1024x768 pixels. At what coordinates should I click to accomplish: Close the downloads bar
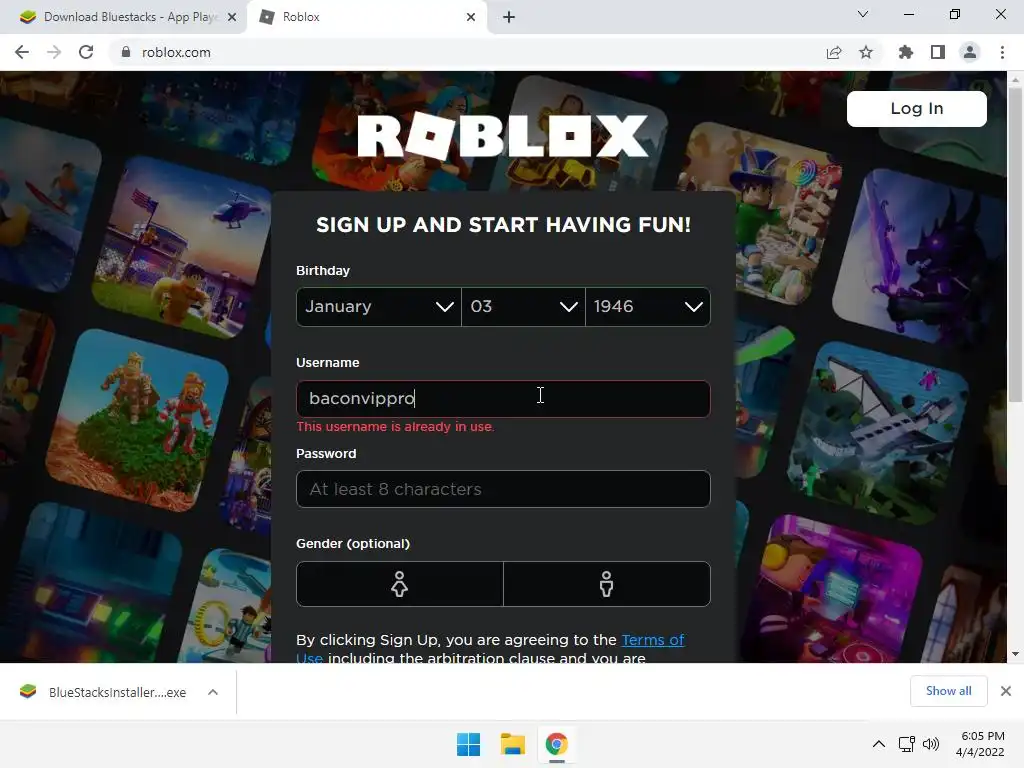(1006, 691)
